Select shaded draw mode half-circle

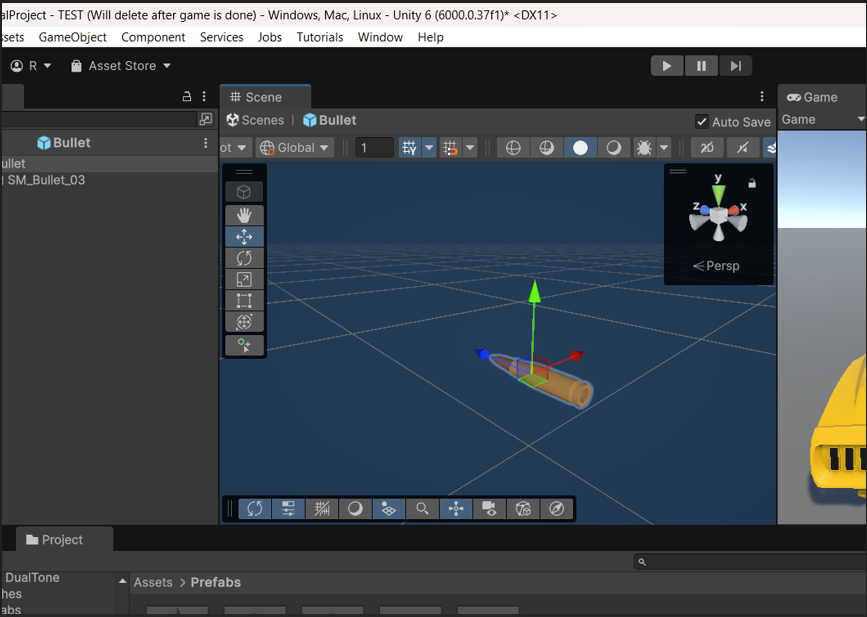click(613, 148)
